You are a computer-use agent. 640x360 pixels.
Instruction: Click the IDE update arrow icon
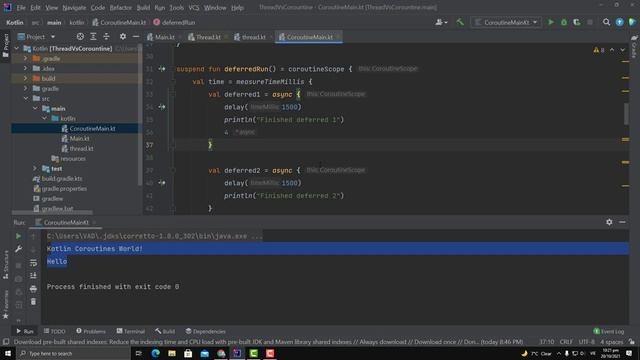coord(620,22)
